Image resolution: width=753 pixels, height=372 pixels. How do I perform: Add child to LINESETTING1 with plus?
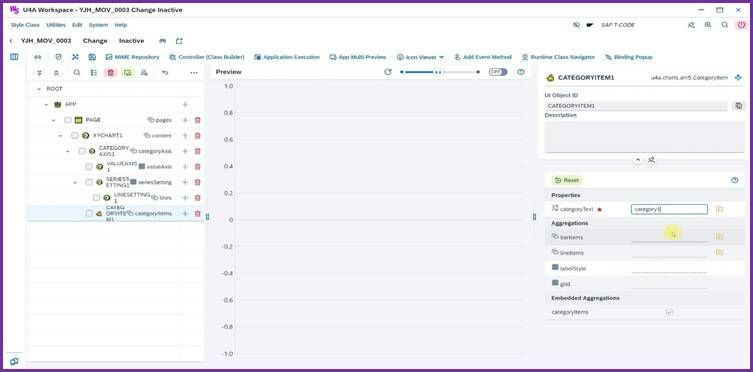pos(185,198)
